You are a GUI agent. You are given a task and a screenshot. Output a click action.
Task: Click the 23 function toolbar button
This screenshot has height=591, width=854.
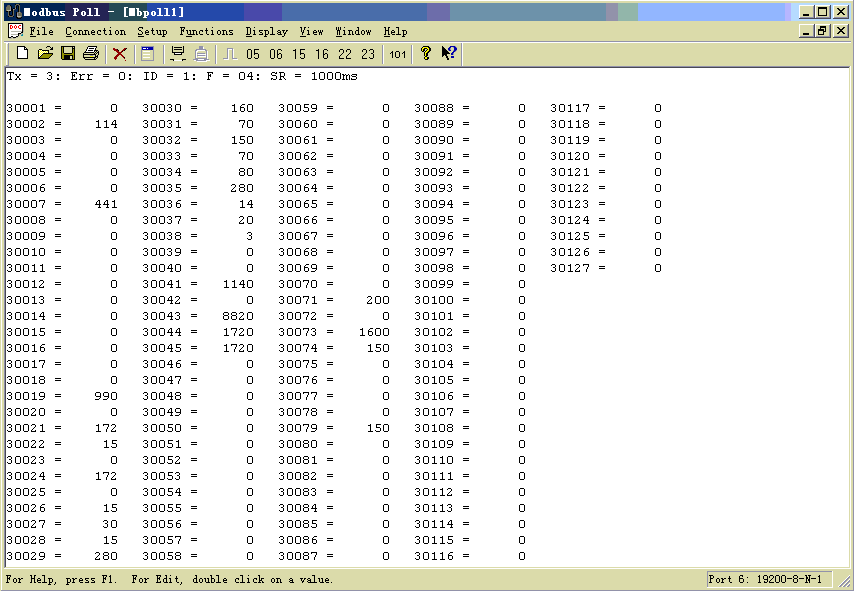coord(368,54)
